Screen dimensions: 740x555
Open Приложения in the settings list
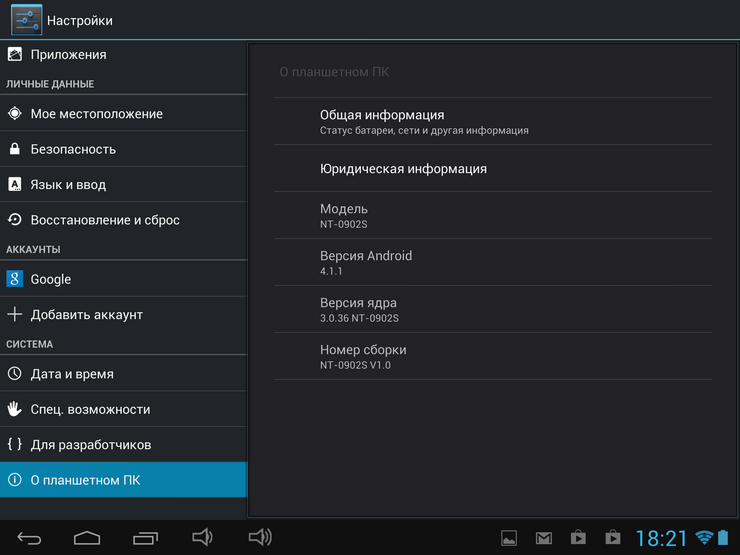124,55
